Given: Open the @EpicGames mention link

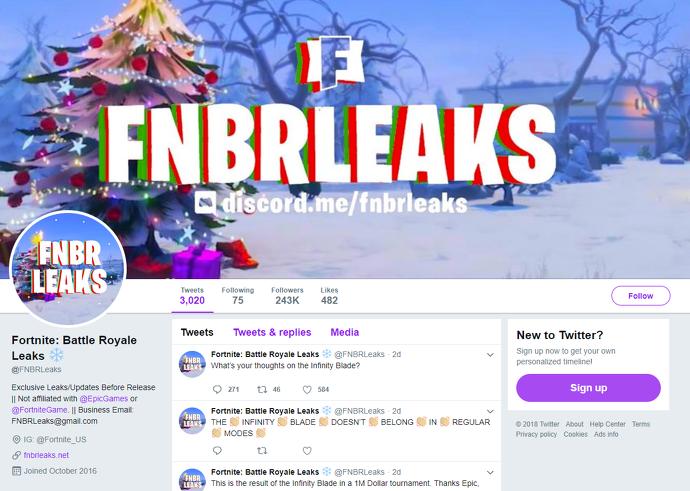Looking at the screenshot, I should [103, 399].
